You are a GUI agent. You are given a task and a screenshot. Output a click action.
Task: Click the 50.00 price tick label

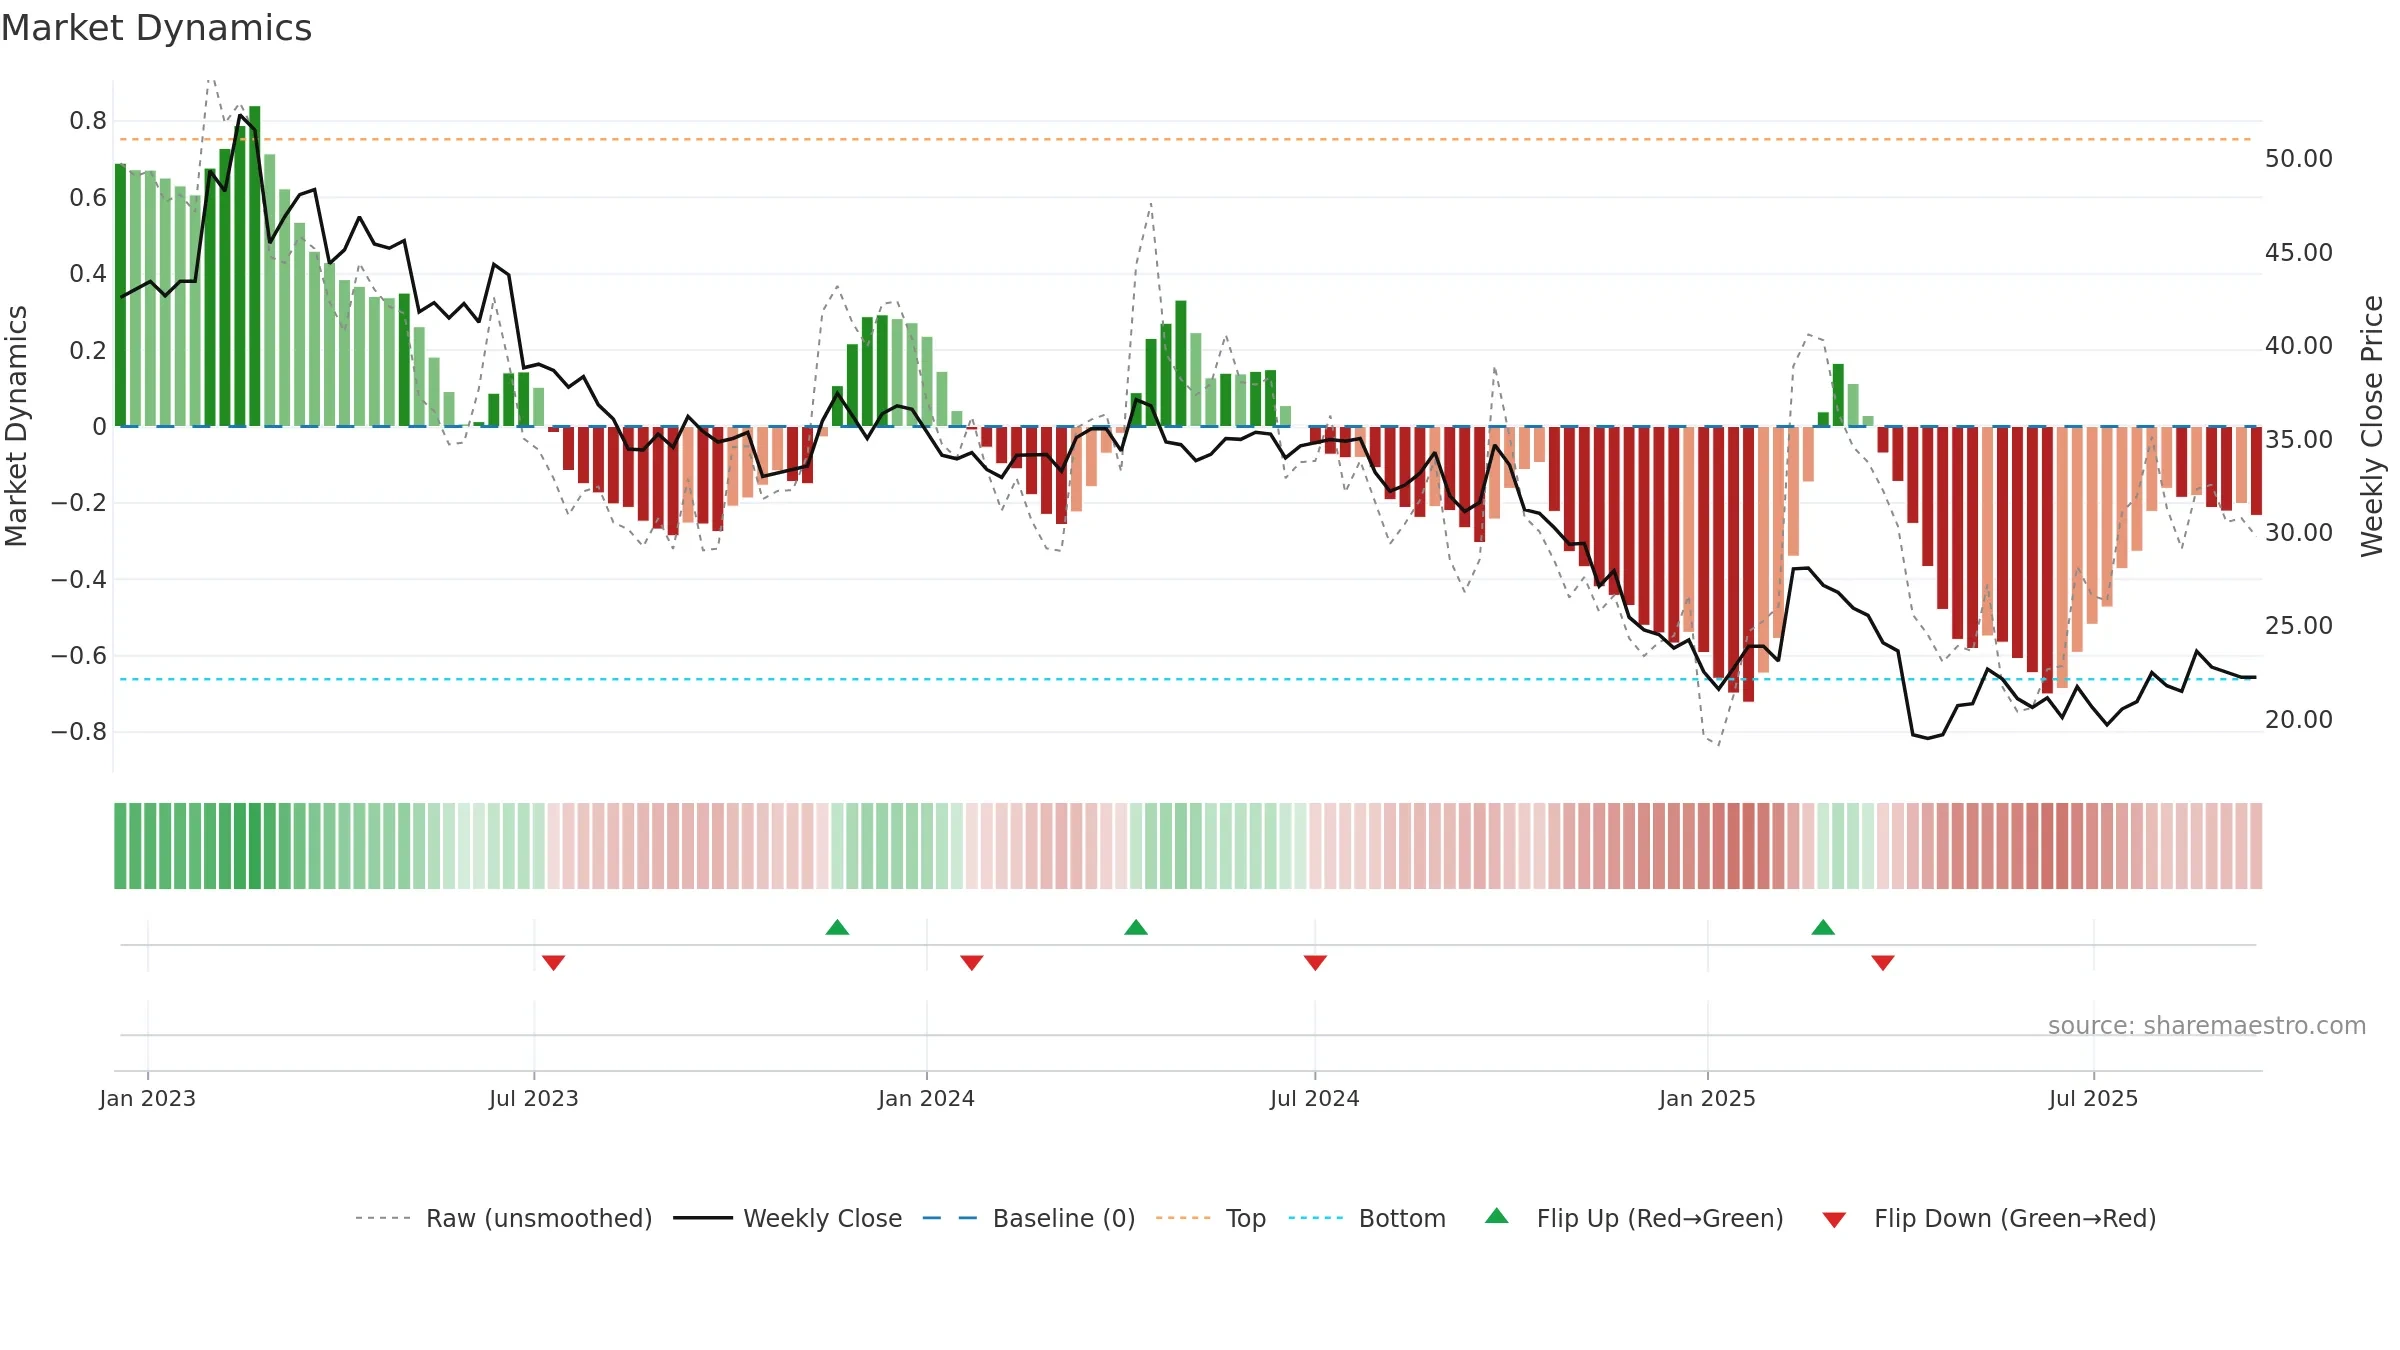[x=2299, y=159]
